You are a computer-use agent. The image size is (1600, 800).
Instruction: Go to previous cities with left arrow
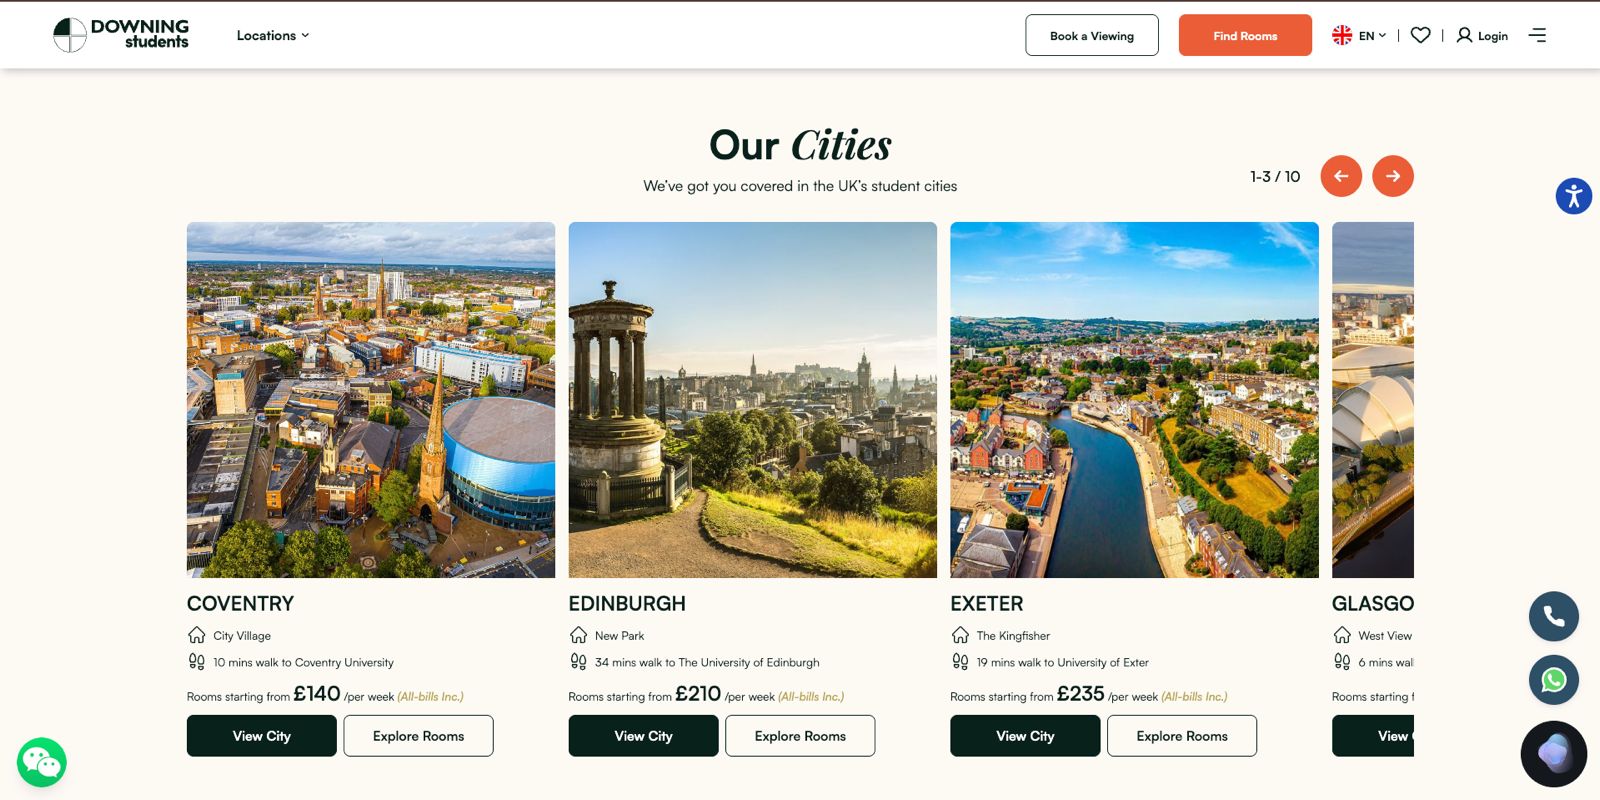1341,176
